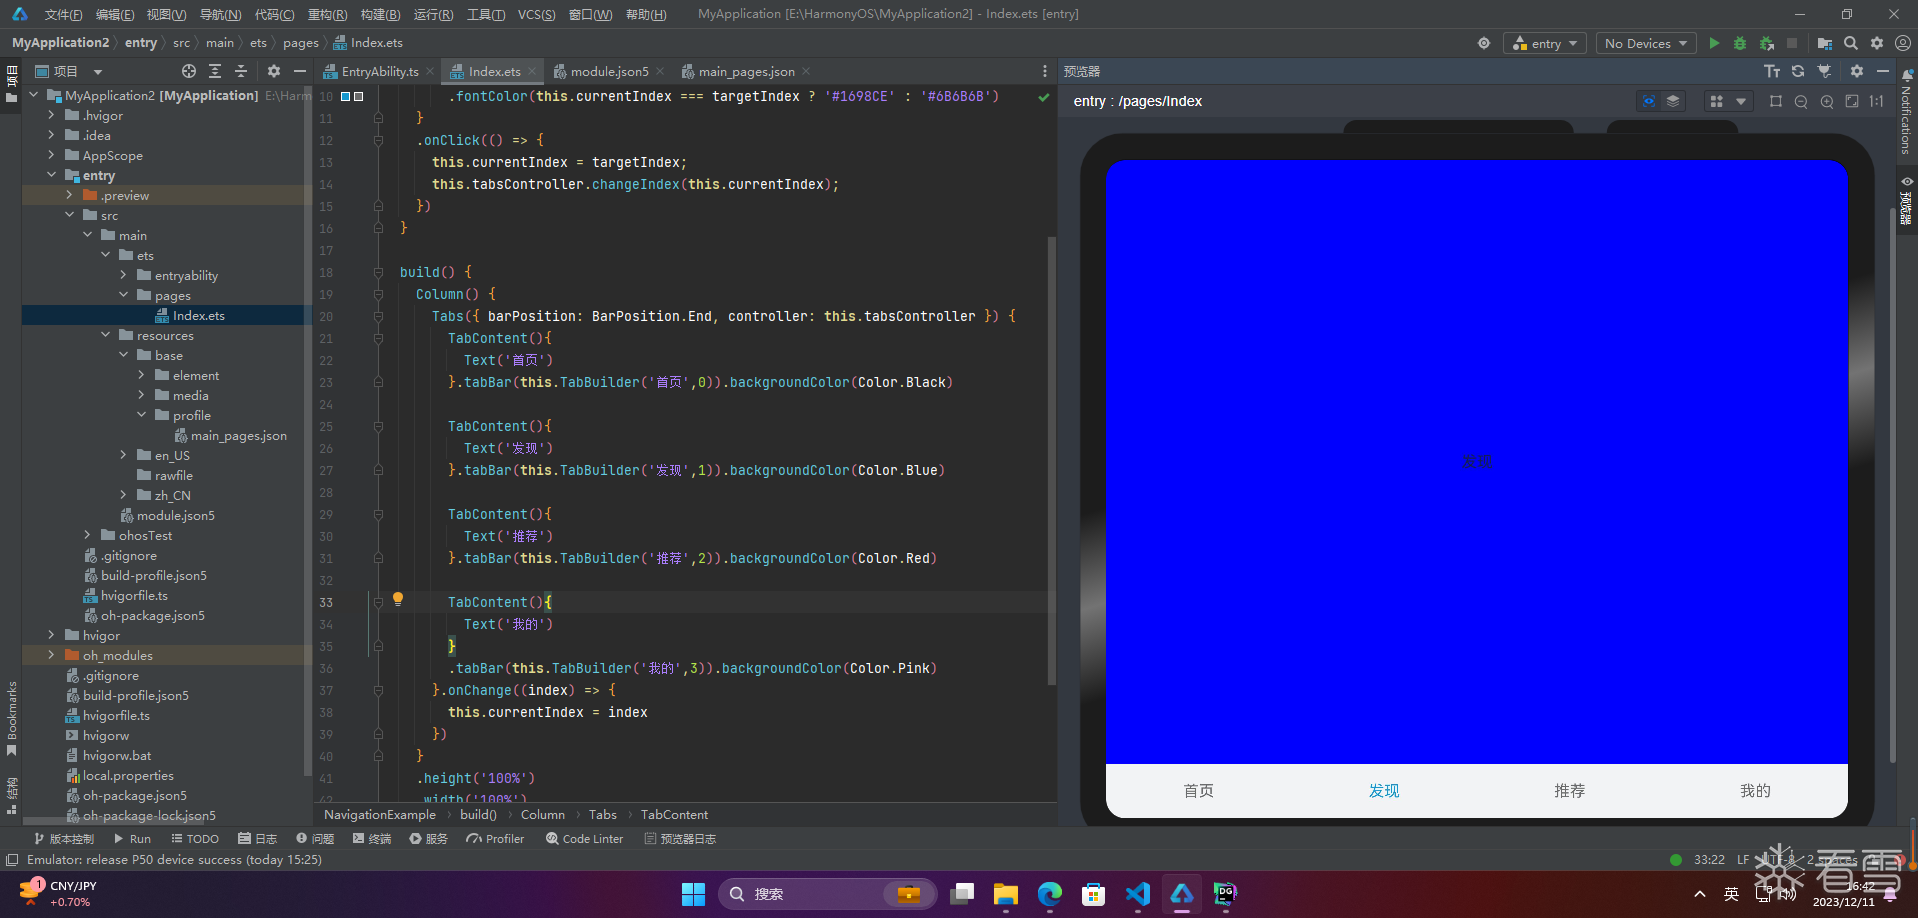
Task: Click the frame icon in previewer toolbar
Action: point(1776,101)
